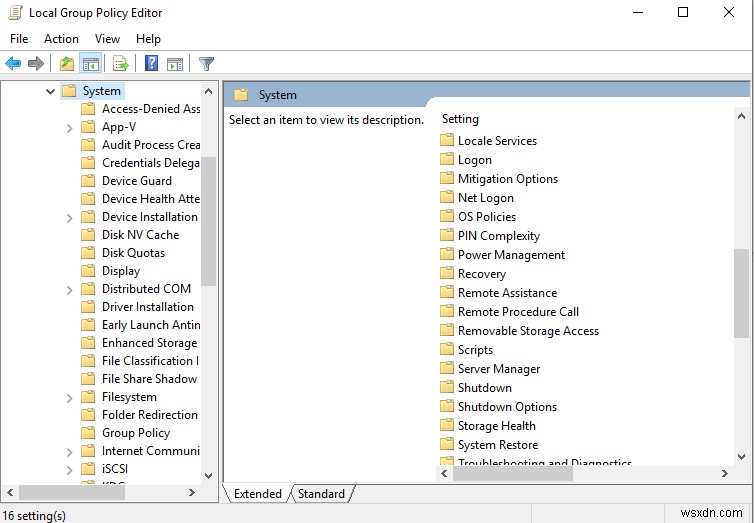Click the Filter funnel toolbar icon
The width and height of the screenshot is (754, 523).
tap(206, 63)
